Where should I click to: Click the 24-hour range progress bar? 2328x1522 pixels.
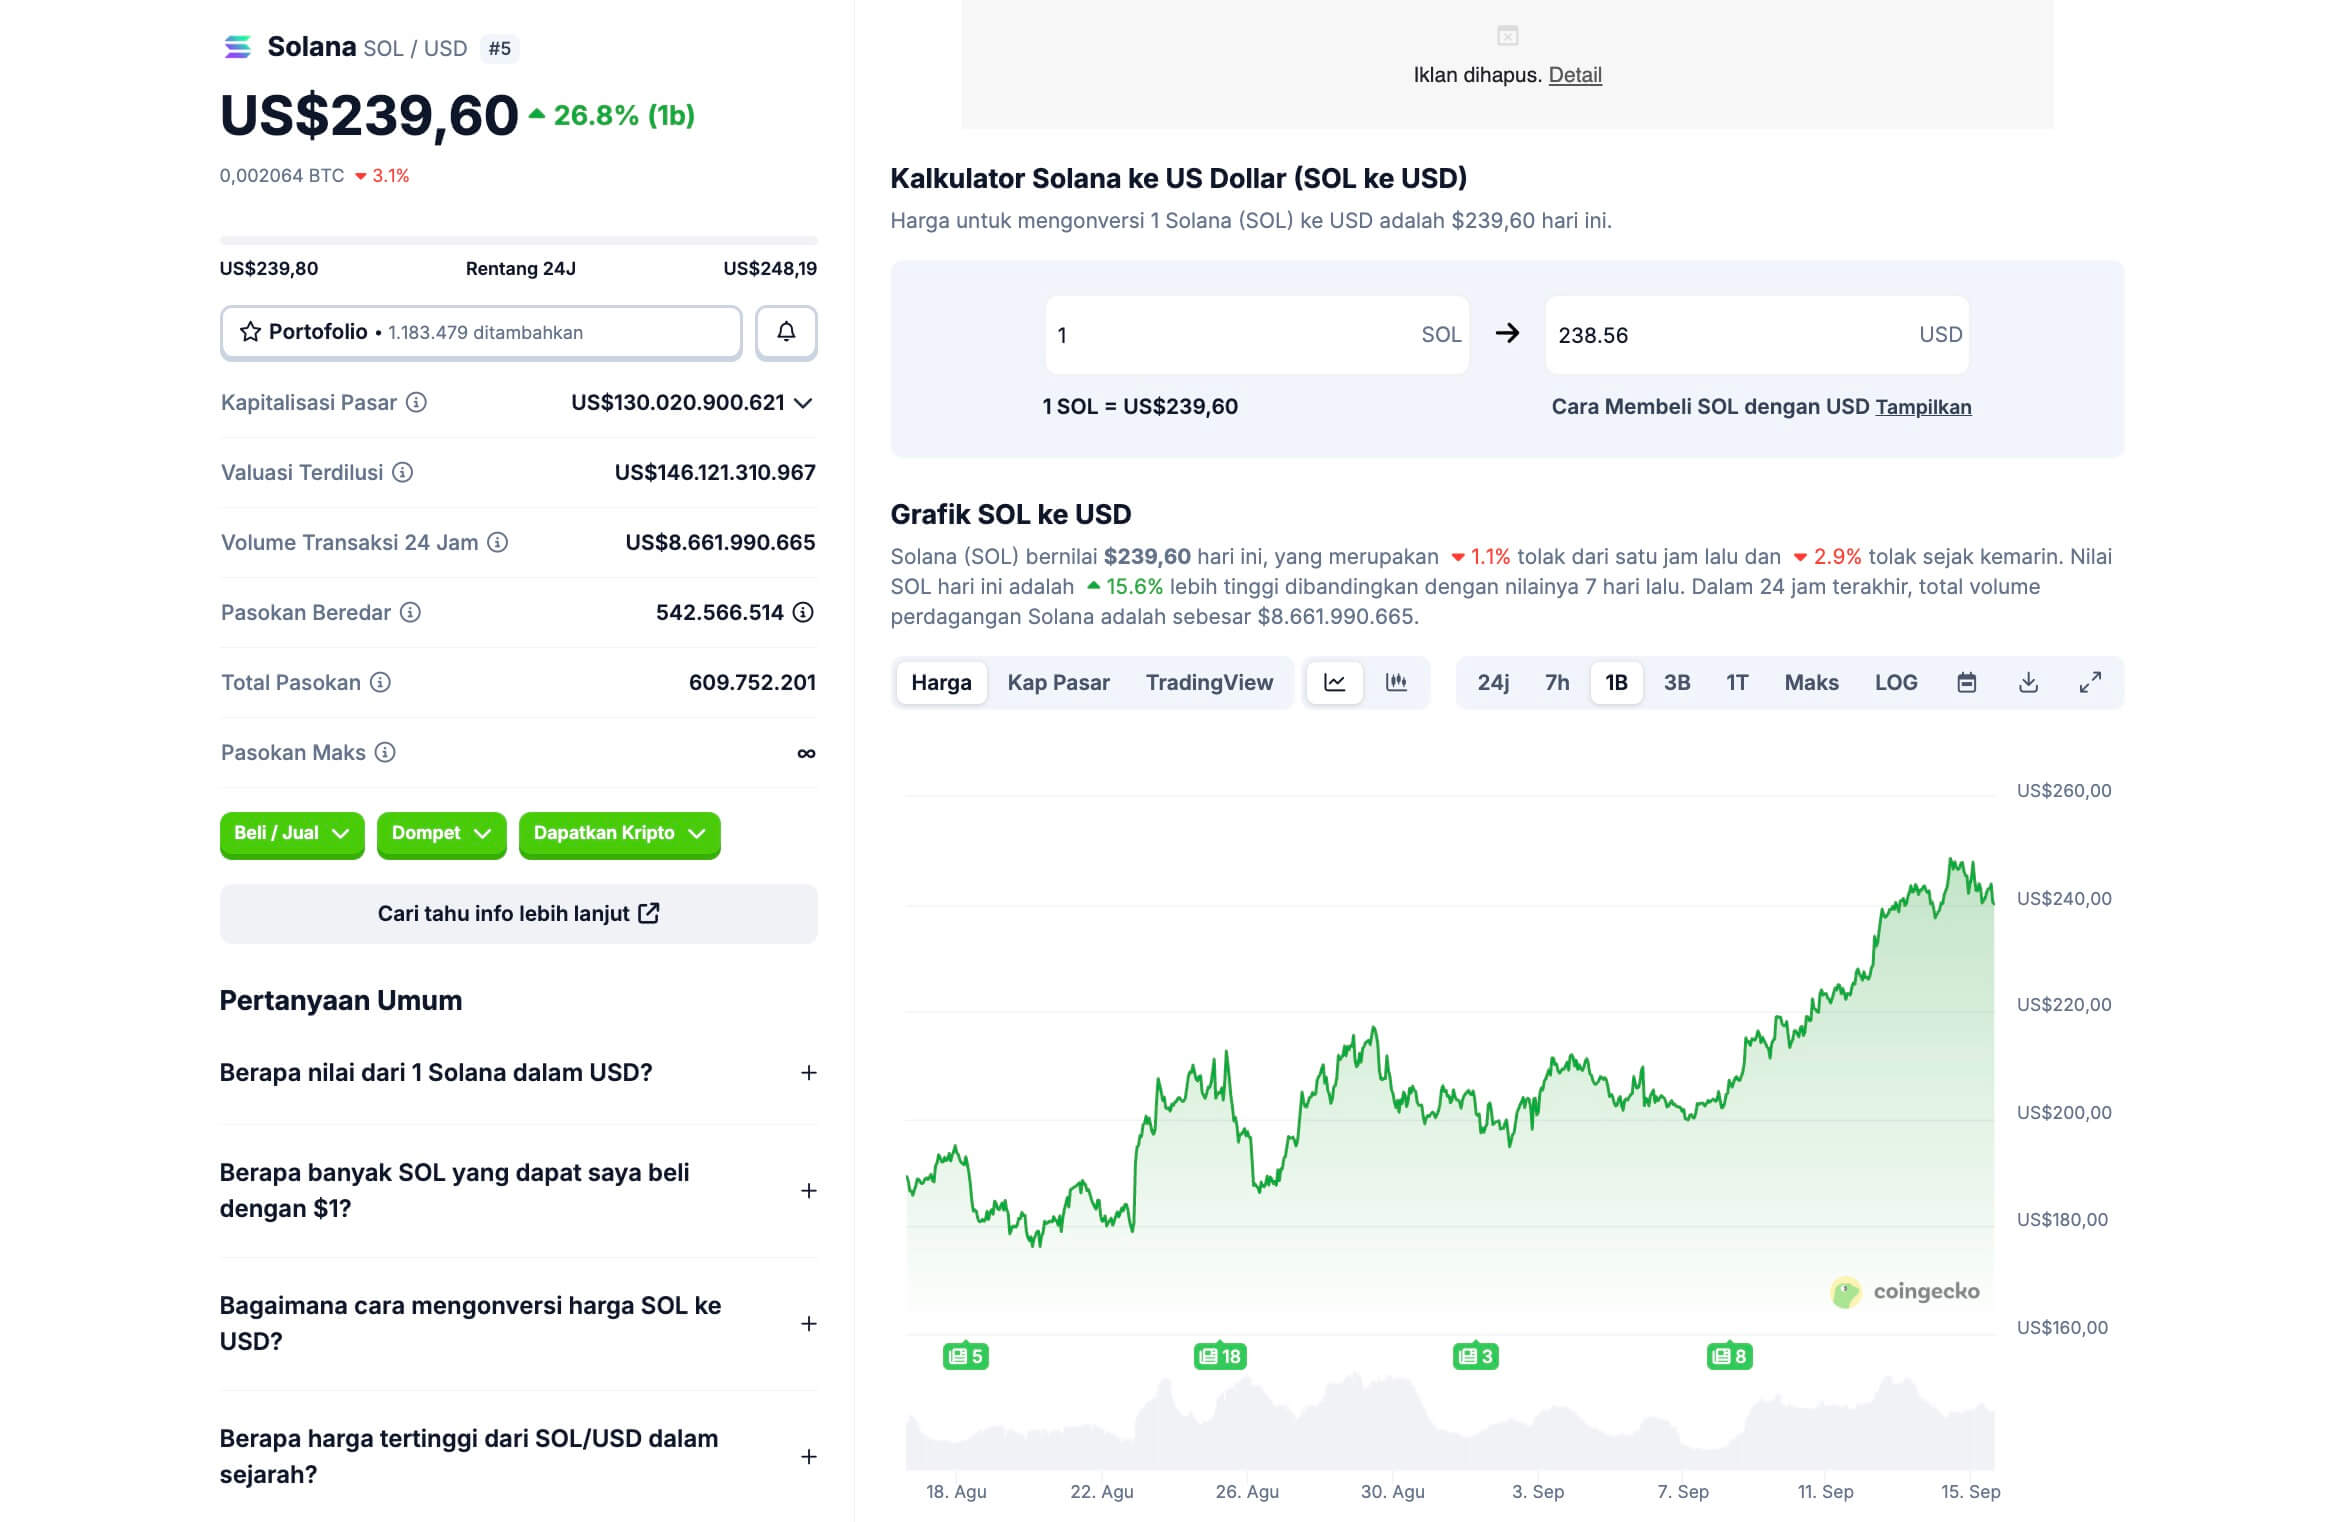pyautogui.click(x=518, y=241)
